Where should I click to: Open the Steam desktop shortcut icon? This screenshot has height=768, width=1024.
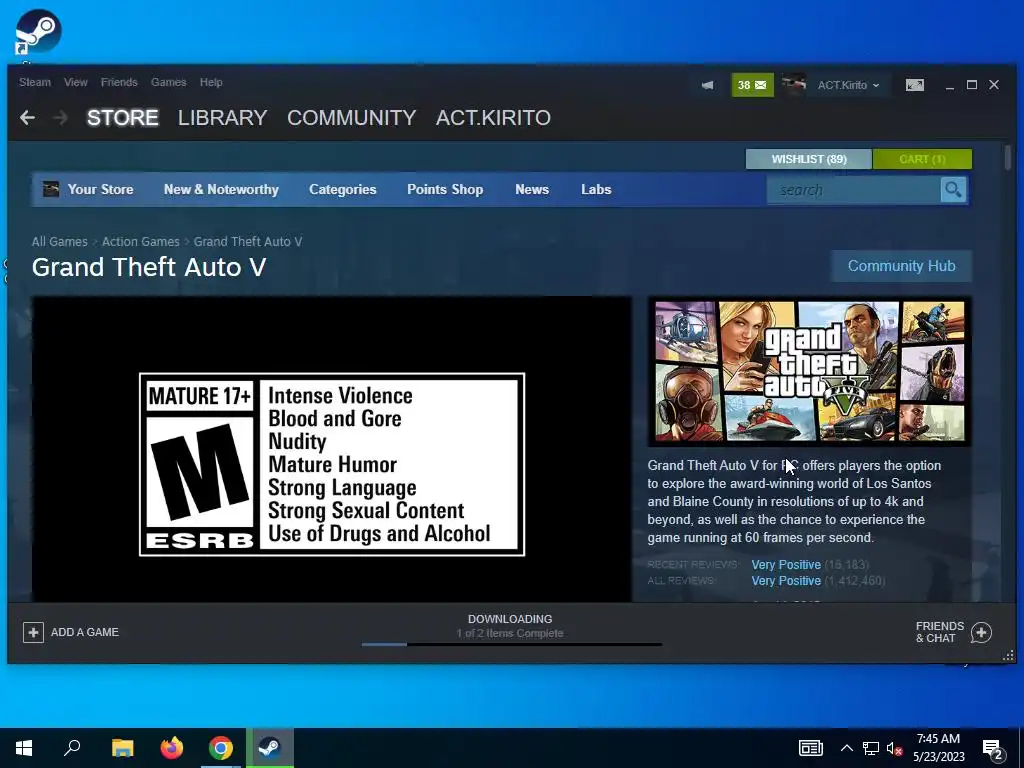click(38, 31)
